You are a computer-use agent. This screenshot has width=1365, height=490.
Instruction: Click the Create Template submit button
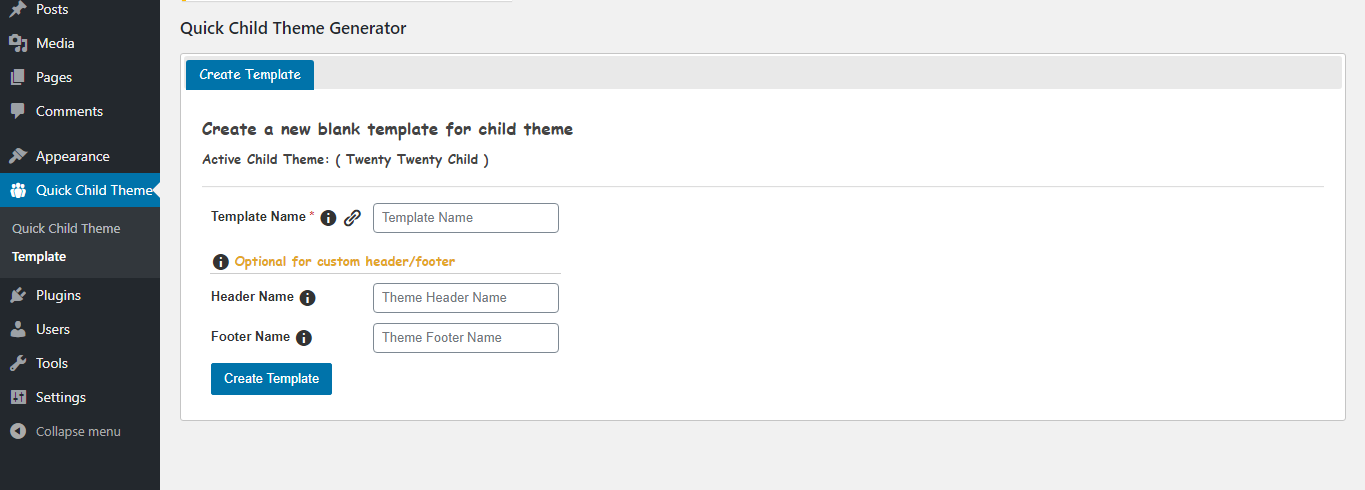pos(271,379)
